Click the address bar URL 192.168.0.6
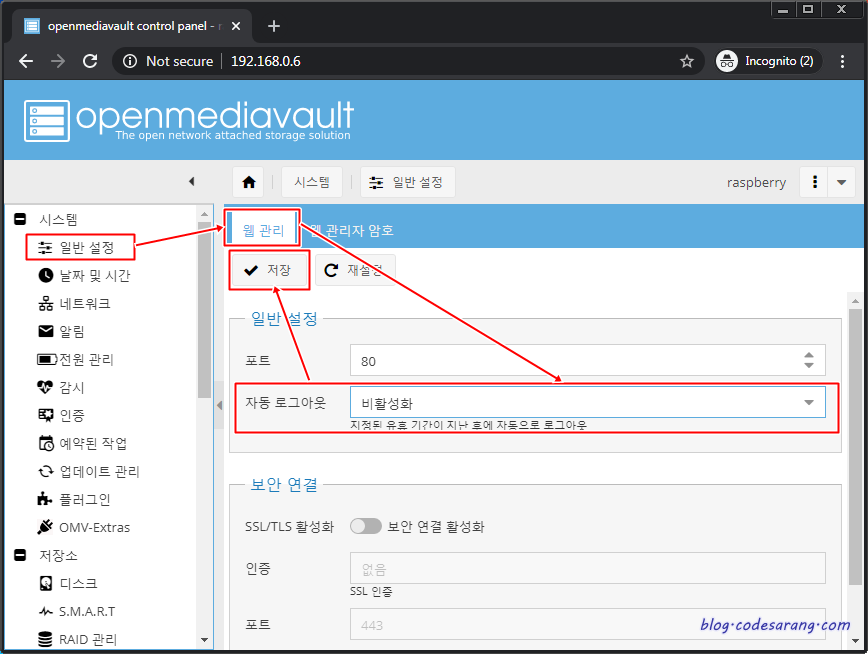This screenshot has height=654, width=868. click(266, 61)
